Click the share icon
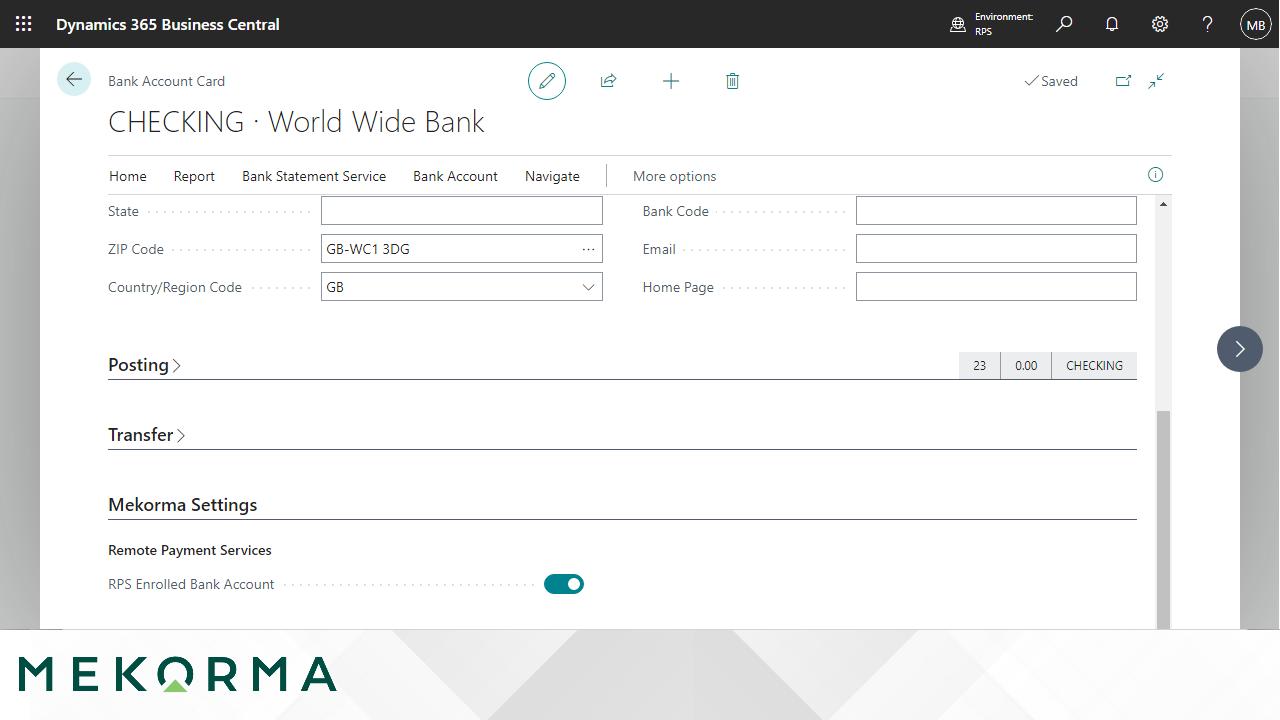This screenshot has width=1280, height=720. click(608, 81)
